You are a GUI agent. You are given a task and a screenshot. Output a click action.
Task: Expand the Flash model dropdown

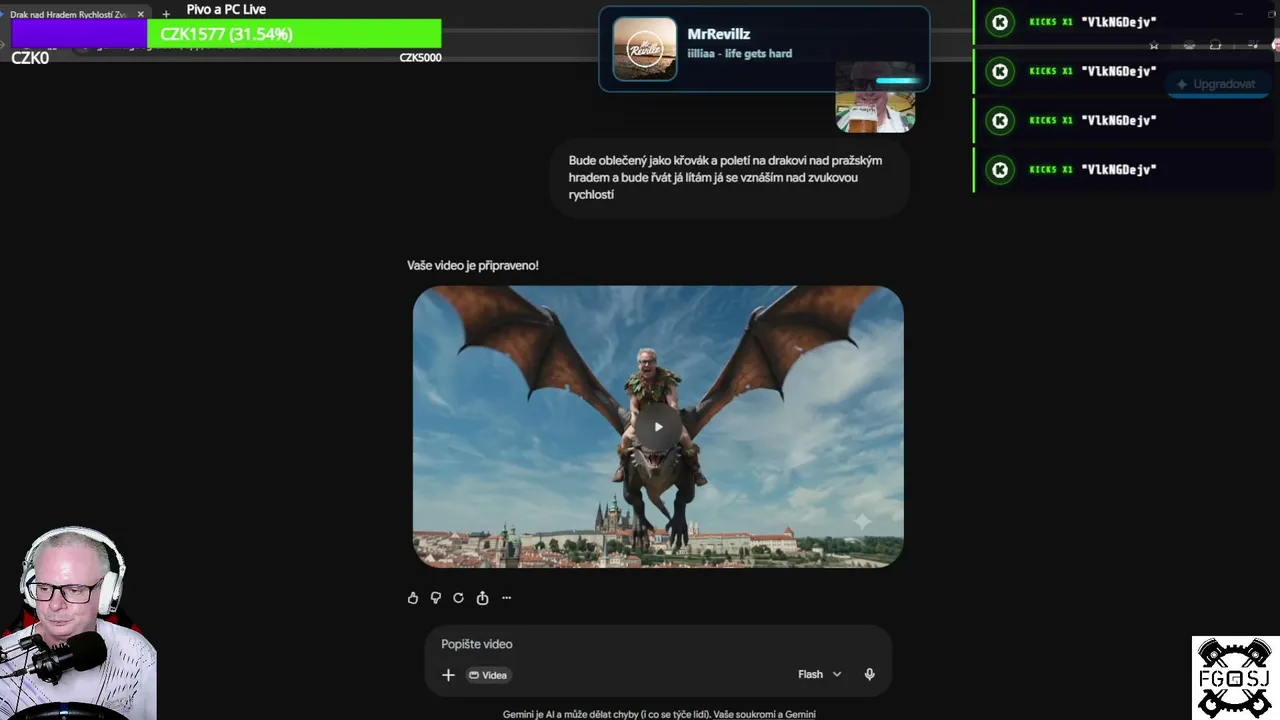tap(820, 674)
